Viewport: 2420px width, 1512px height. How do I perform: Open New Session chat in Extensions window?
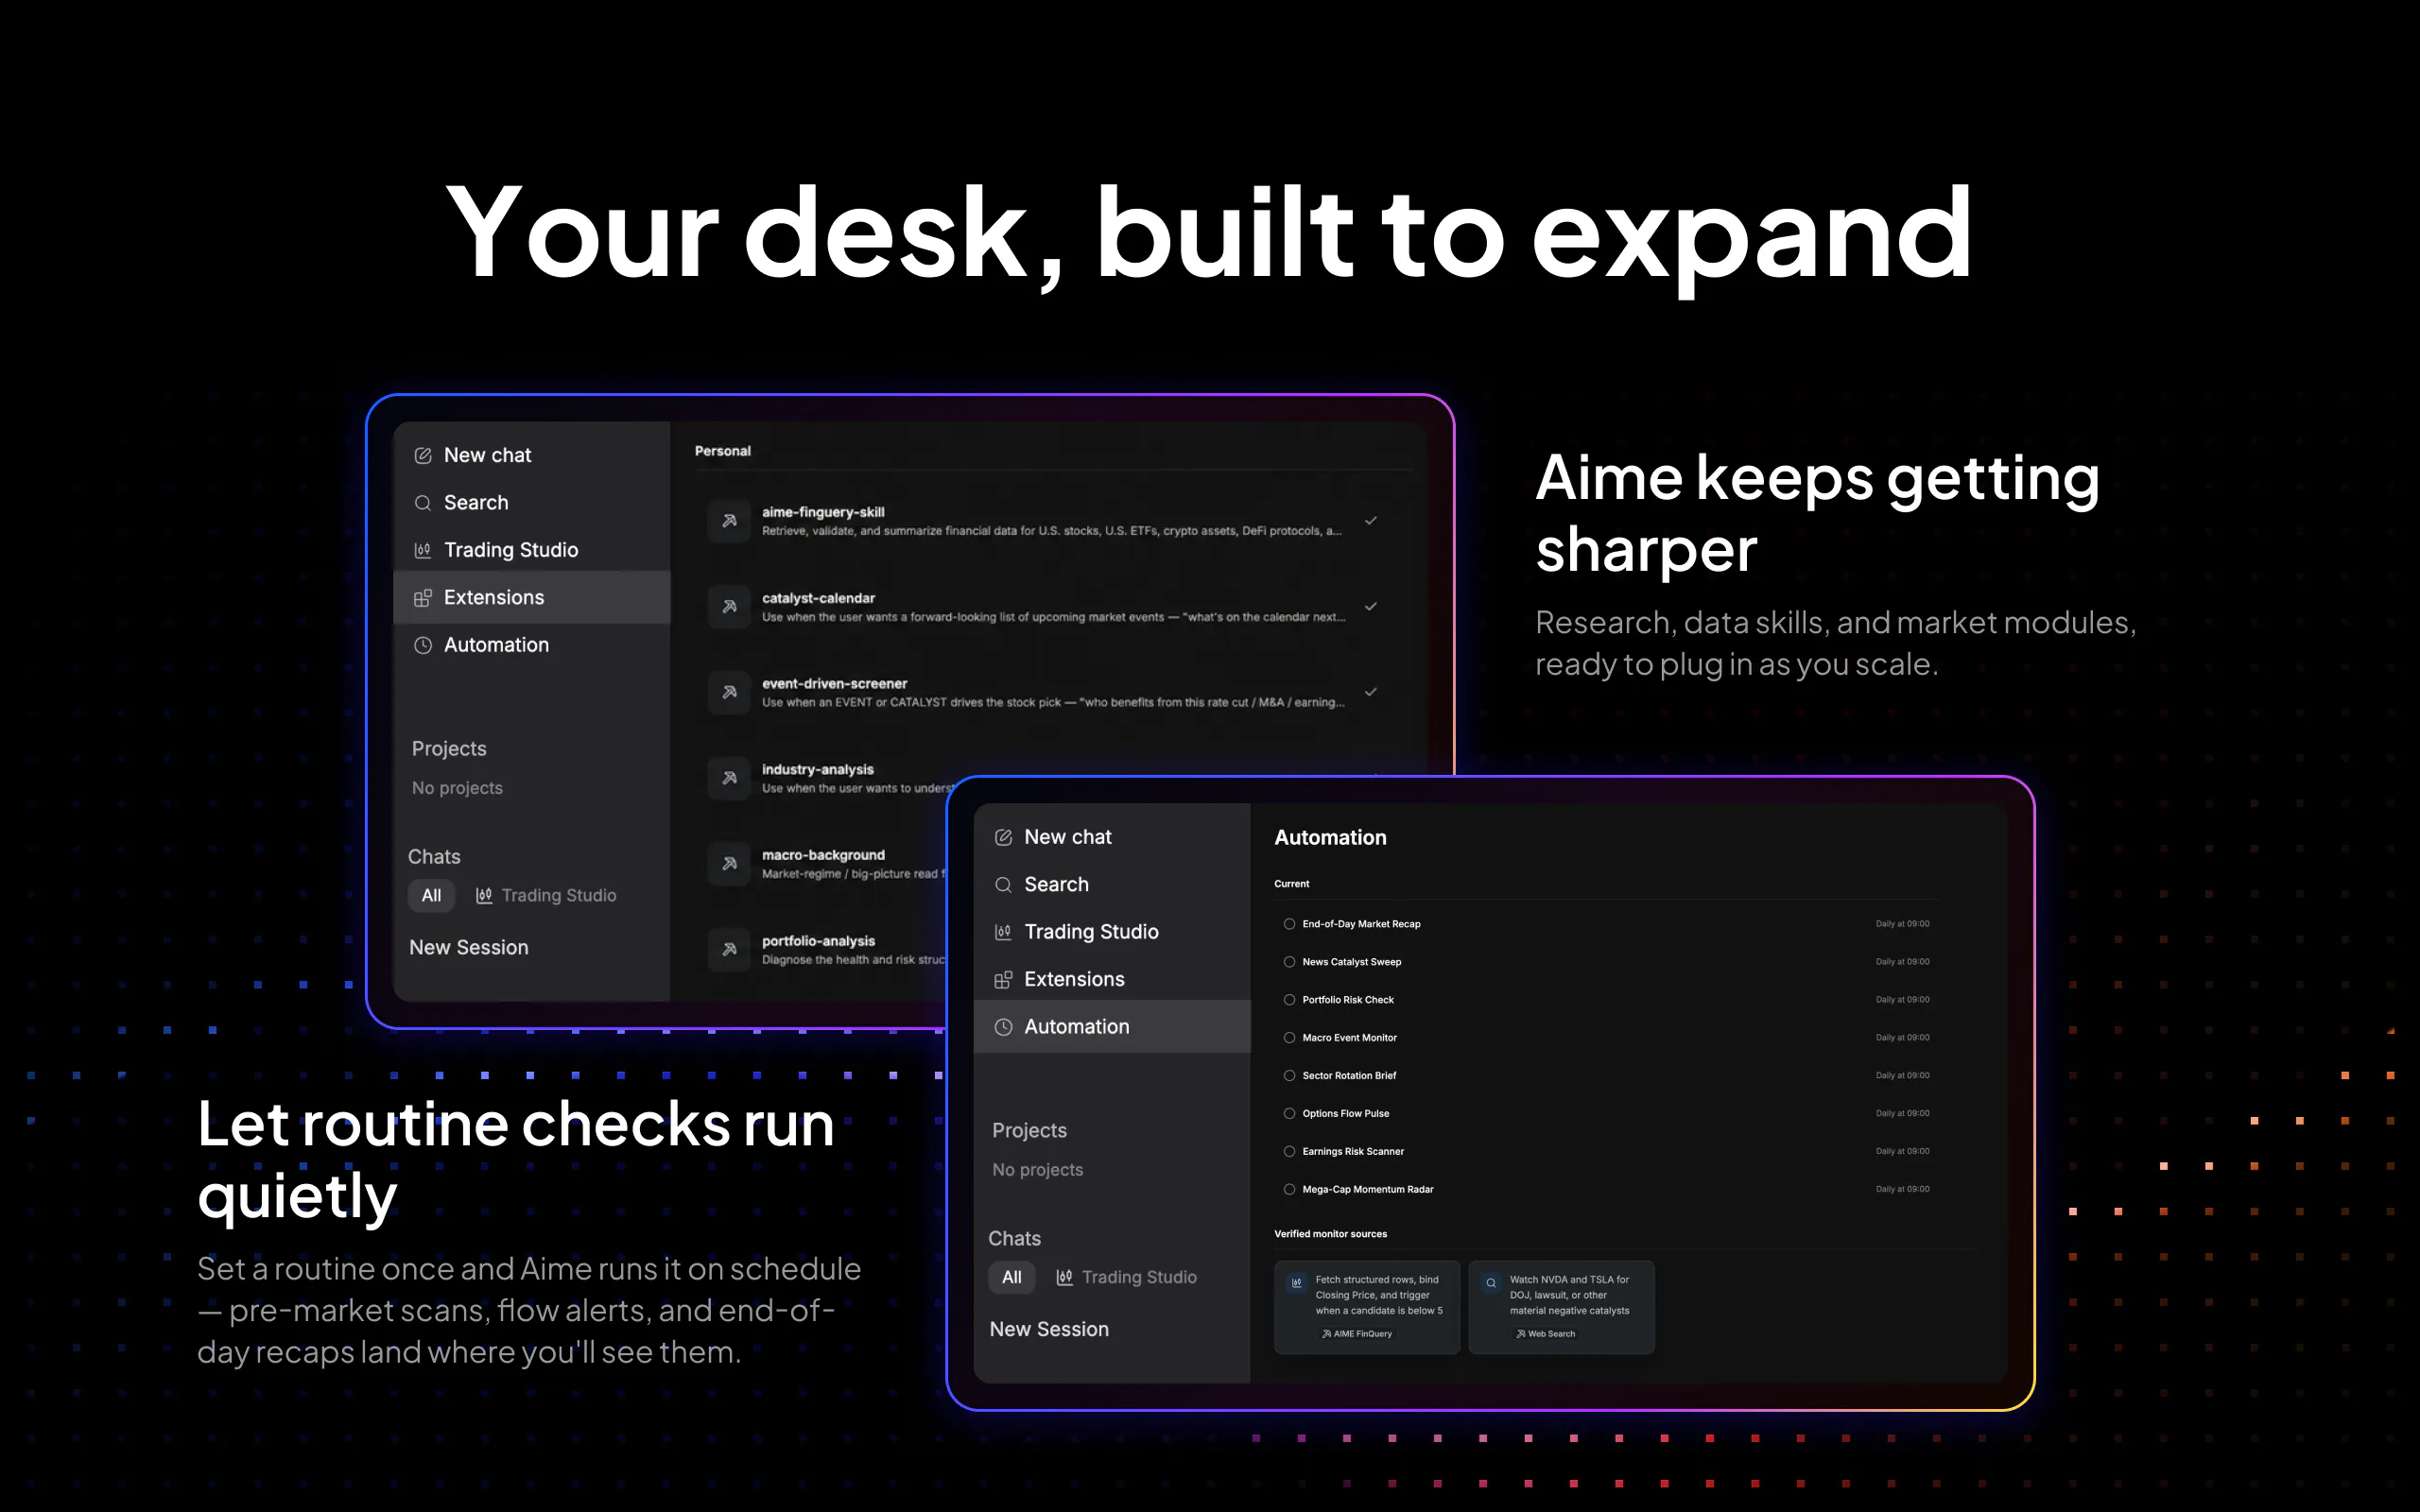pyautogui.click(x=469, y=948)
